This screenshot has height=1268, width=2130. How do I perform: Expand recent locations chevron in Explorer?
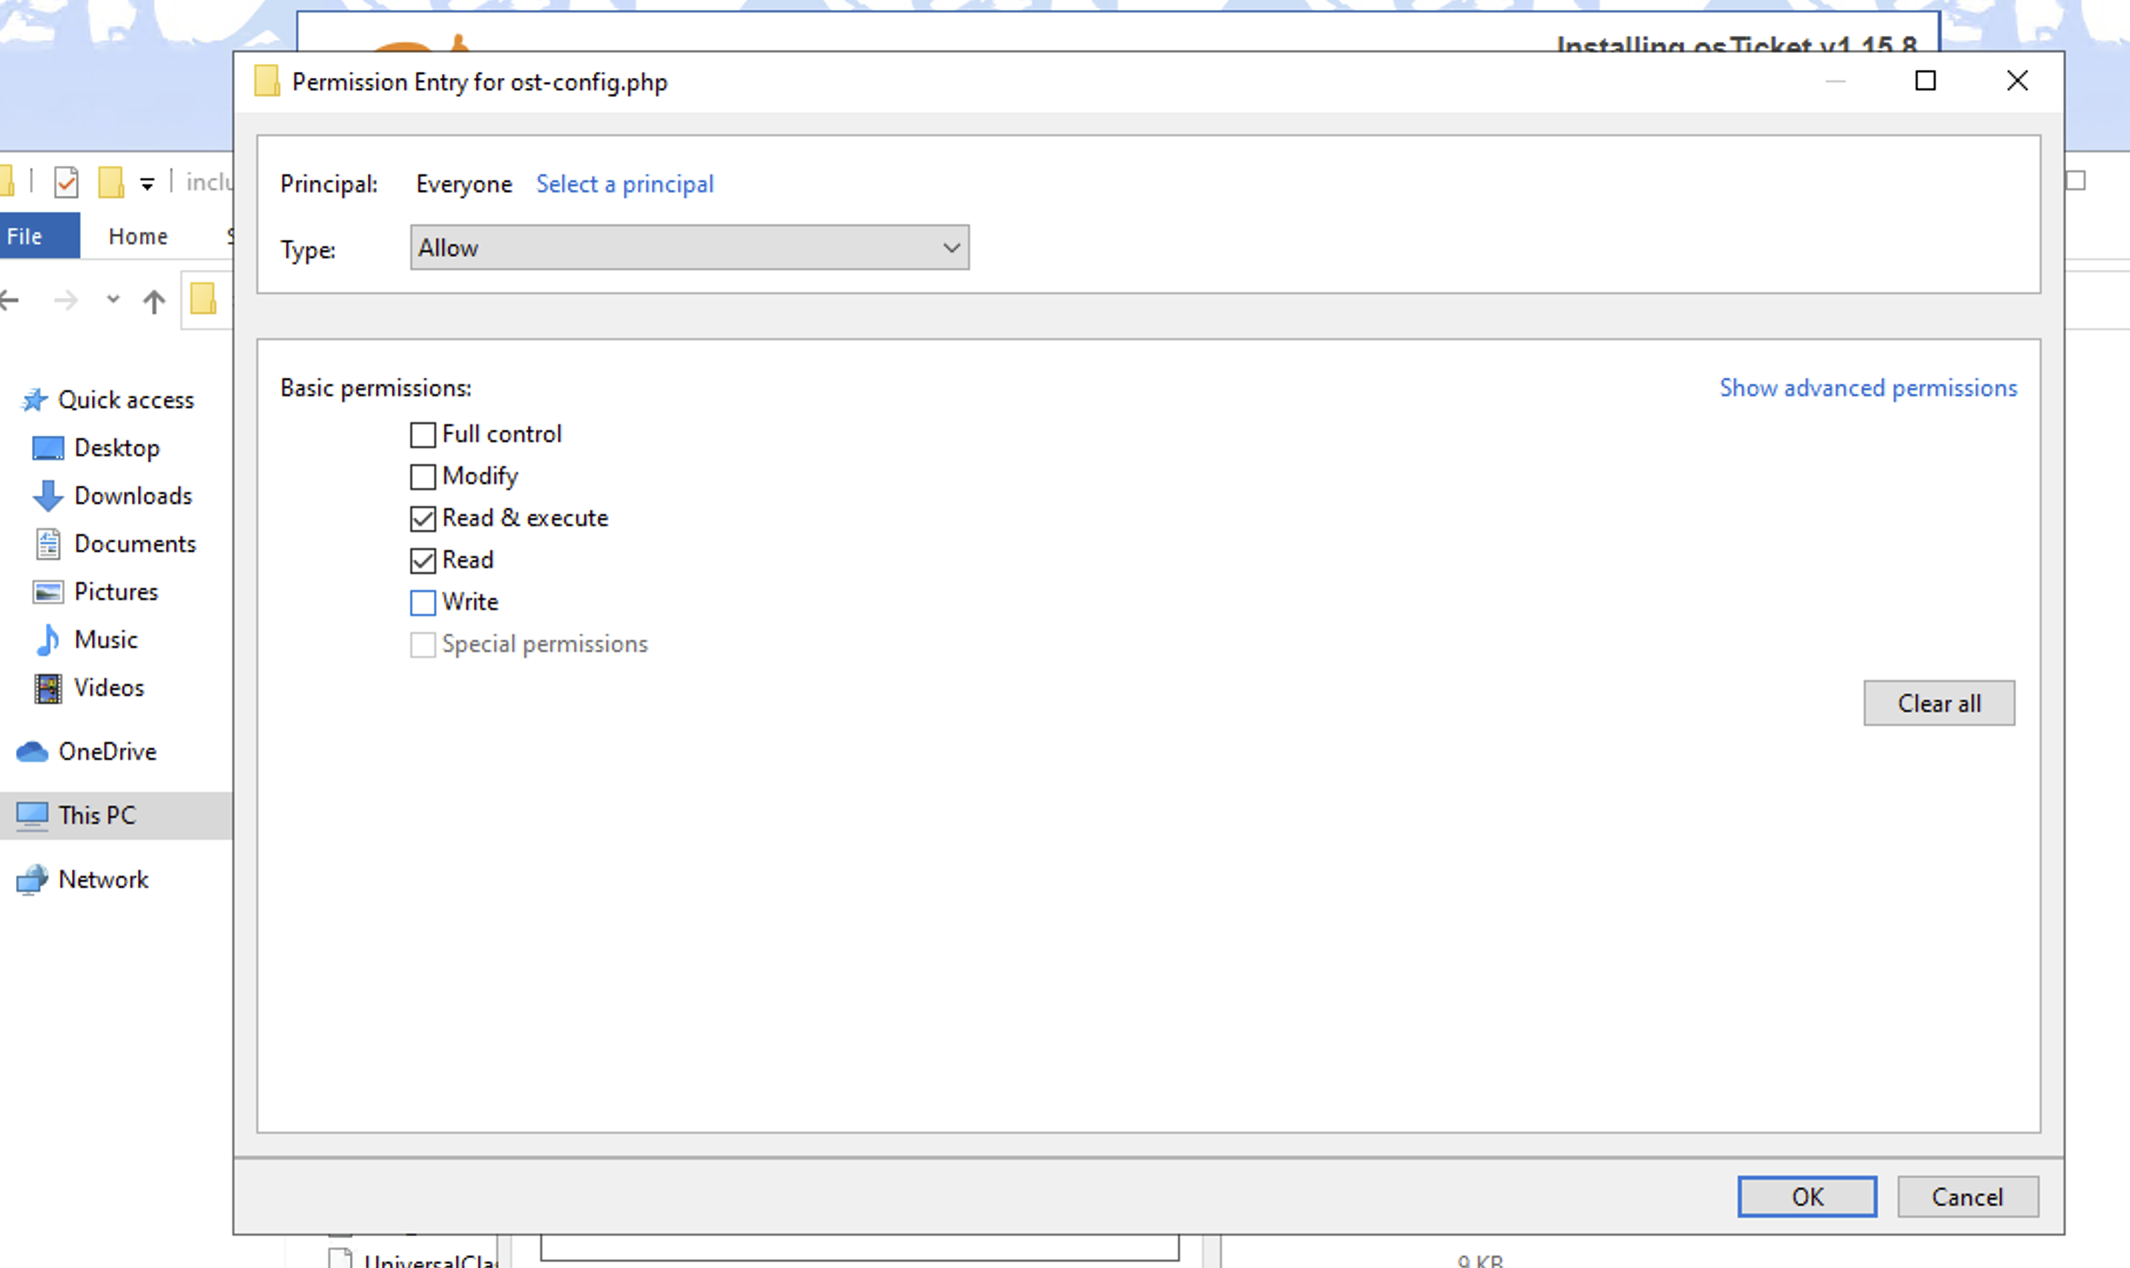(113, 300)
